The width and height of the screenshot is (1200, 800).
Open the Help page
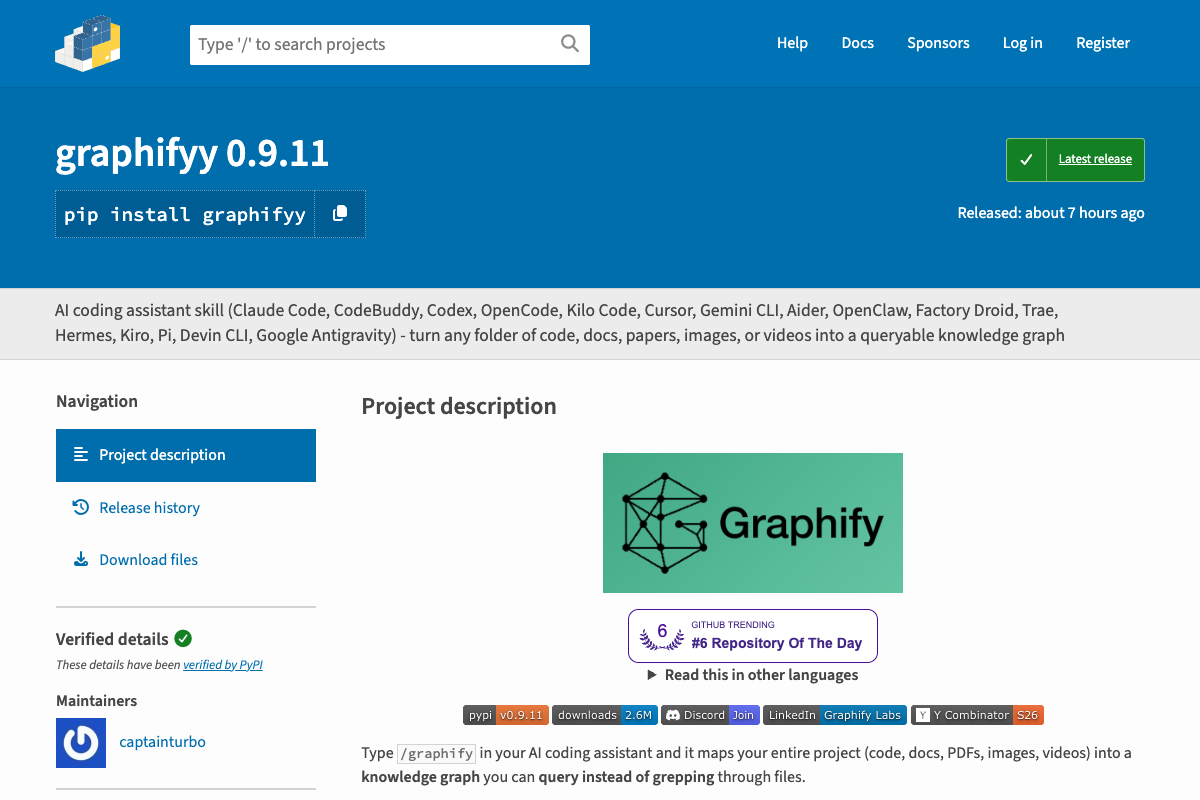[x=792, y=43]
